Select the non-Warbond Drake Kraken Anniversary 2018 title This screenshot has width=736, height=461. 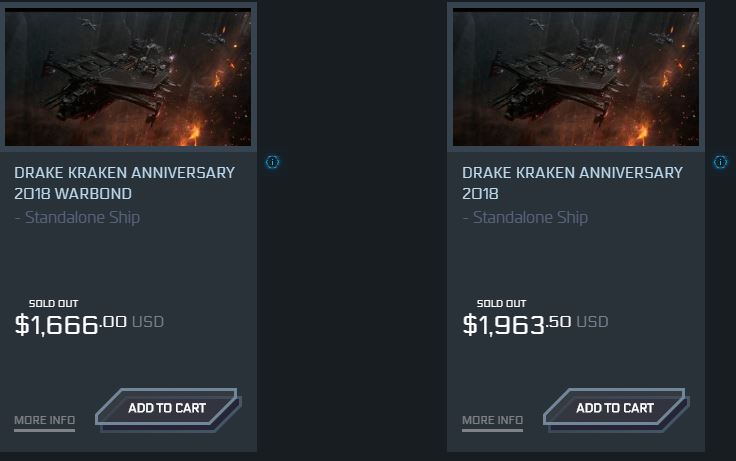(x=572, y=183)
